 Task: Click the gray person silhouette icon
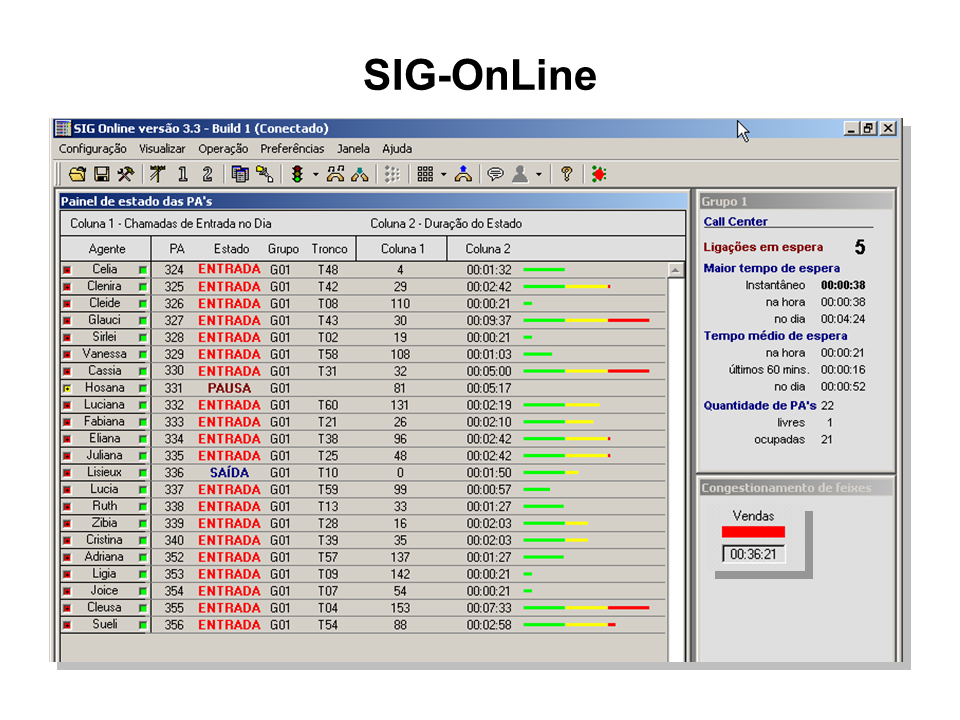[x=520, y=174]
